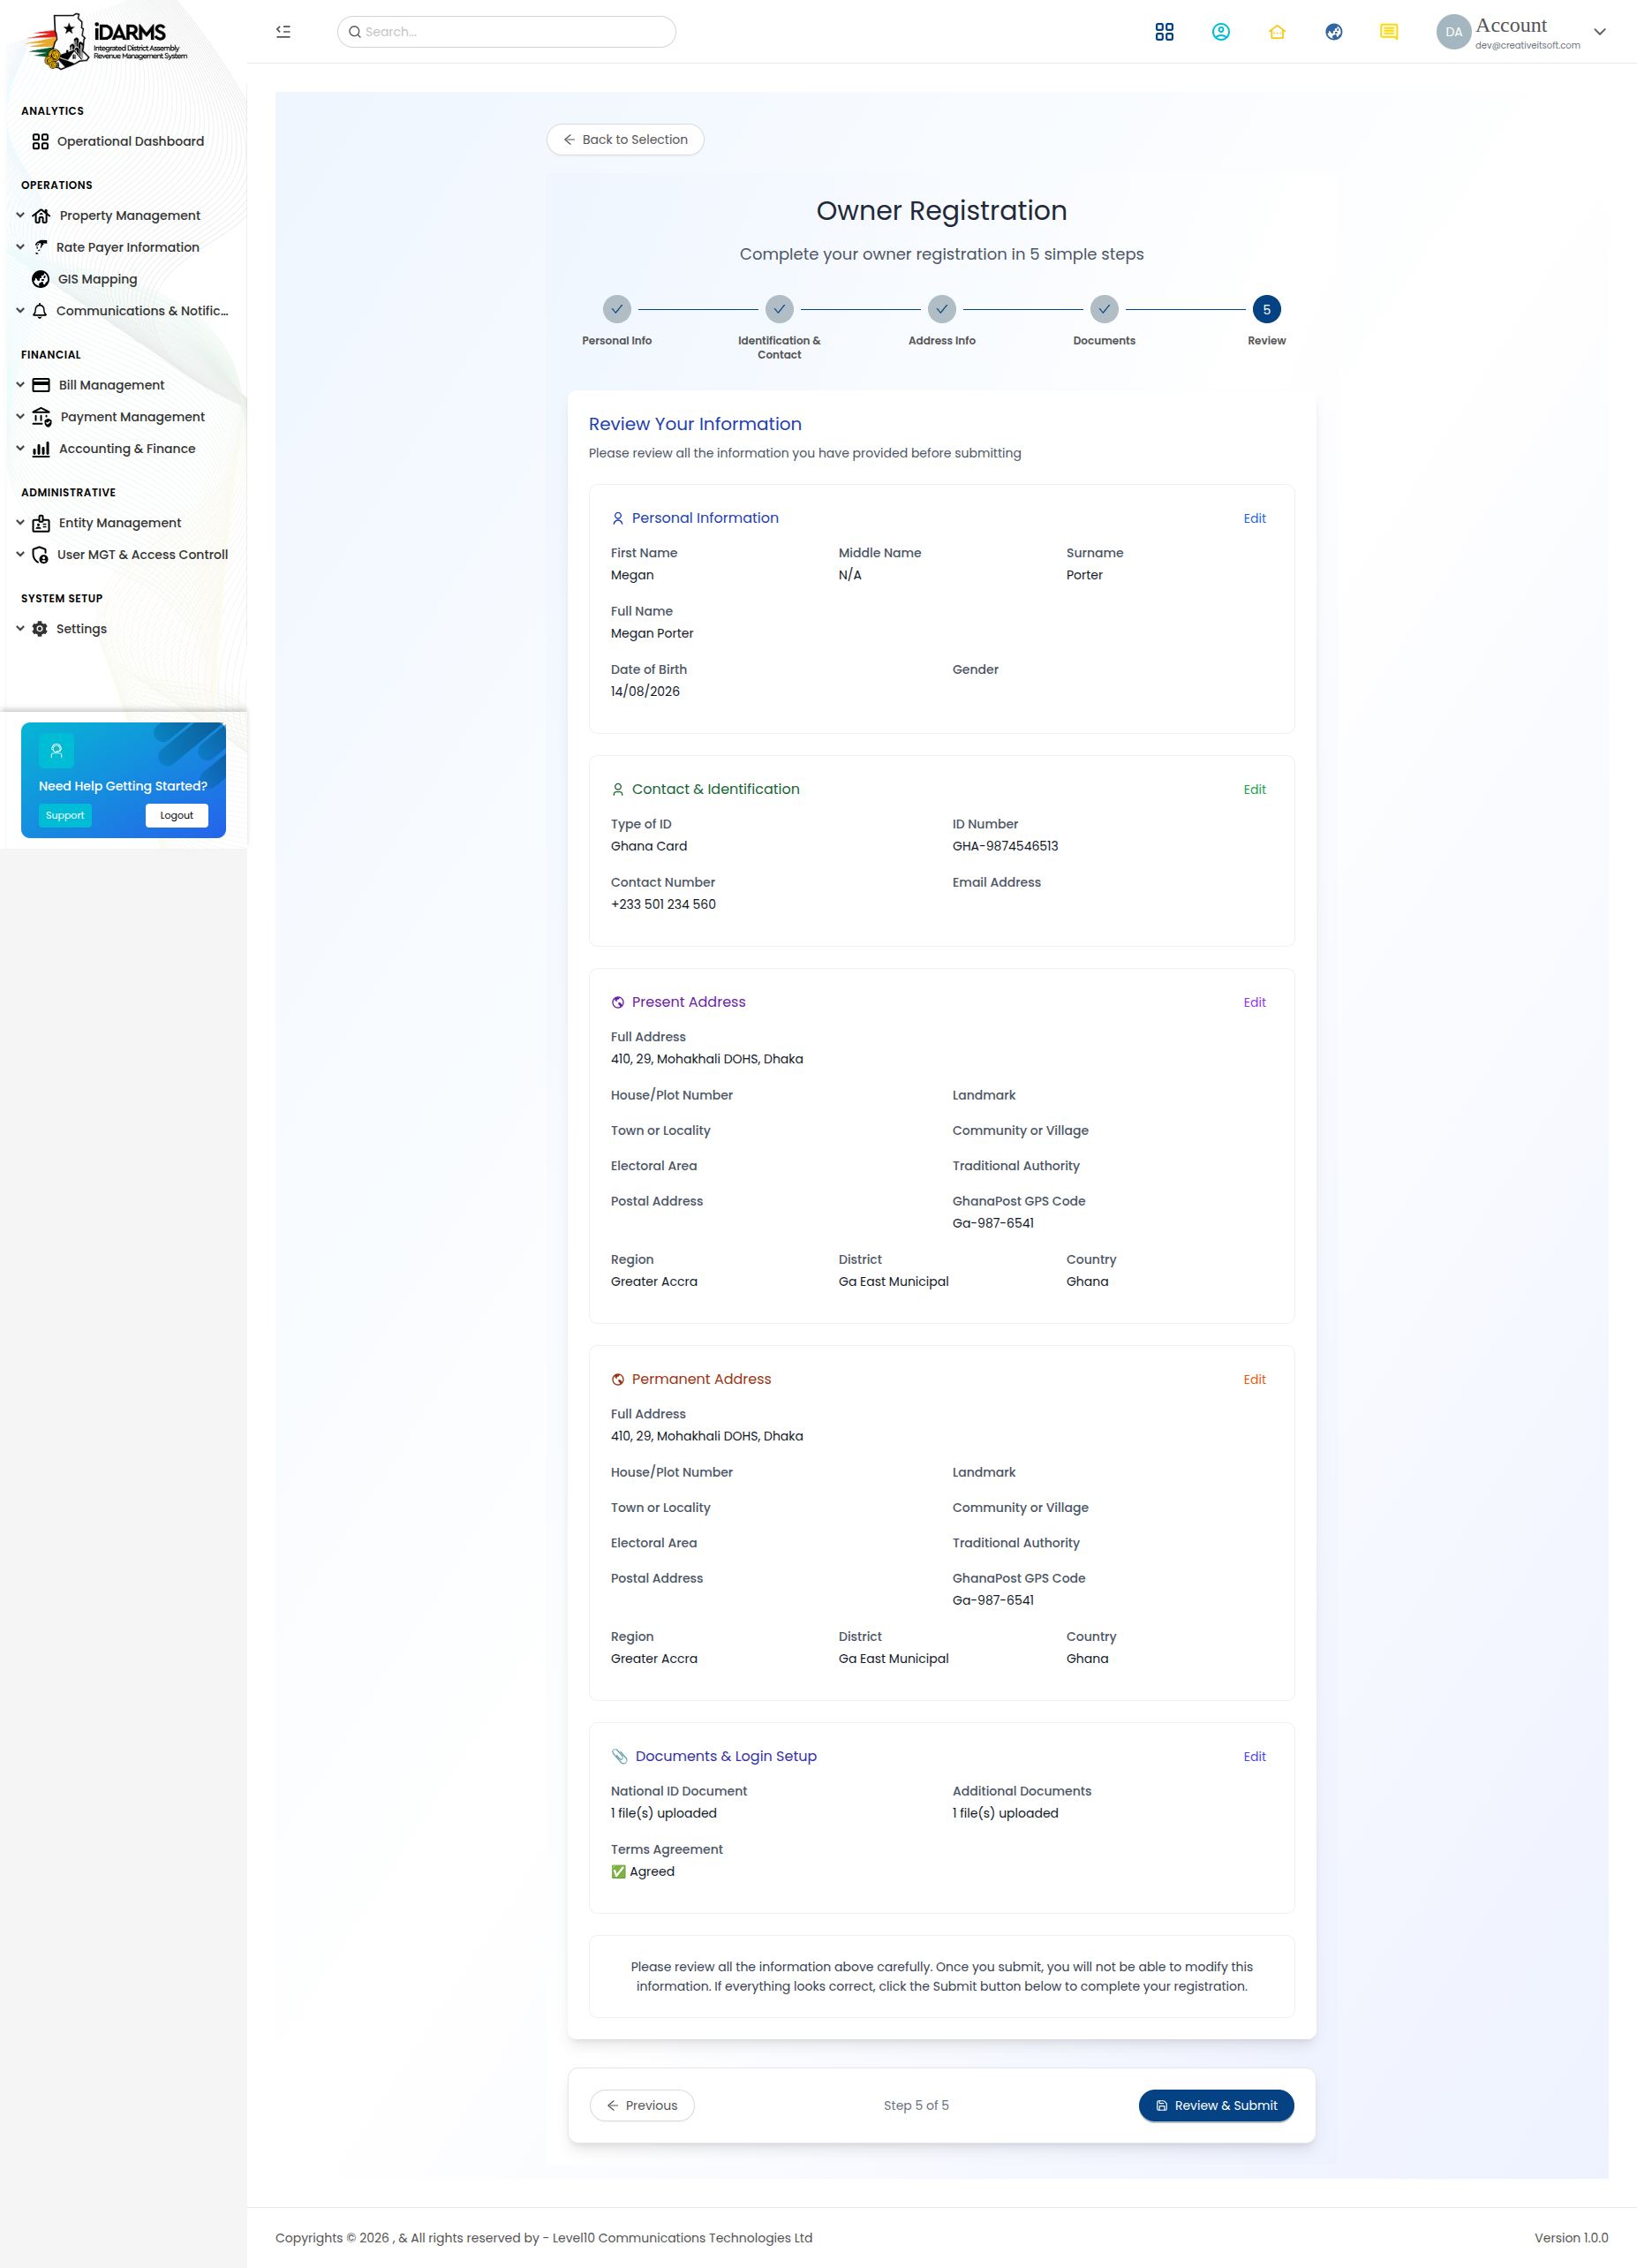Go to Address Info step
Viewport: 1637px width, 2268px height.
[942, 309]
